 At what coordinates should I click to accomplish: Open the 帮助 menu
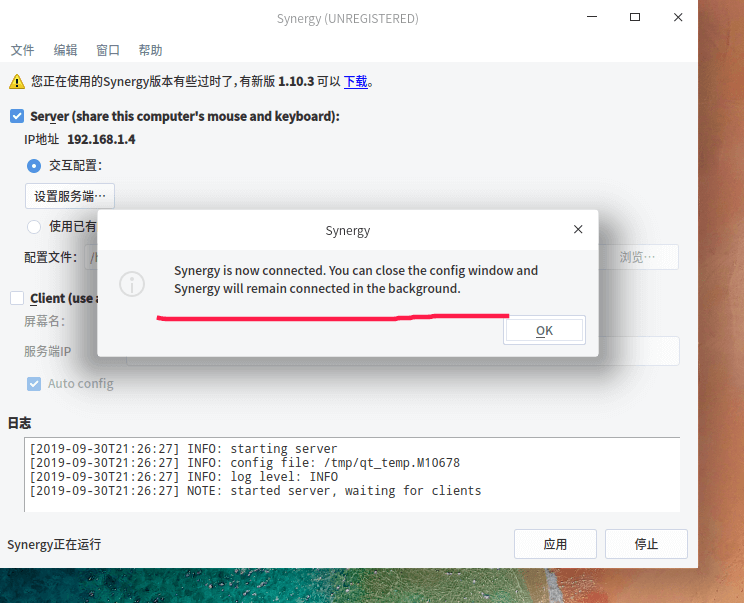pos(150,50)
